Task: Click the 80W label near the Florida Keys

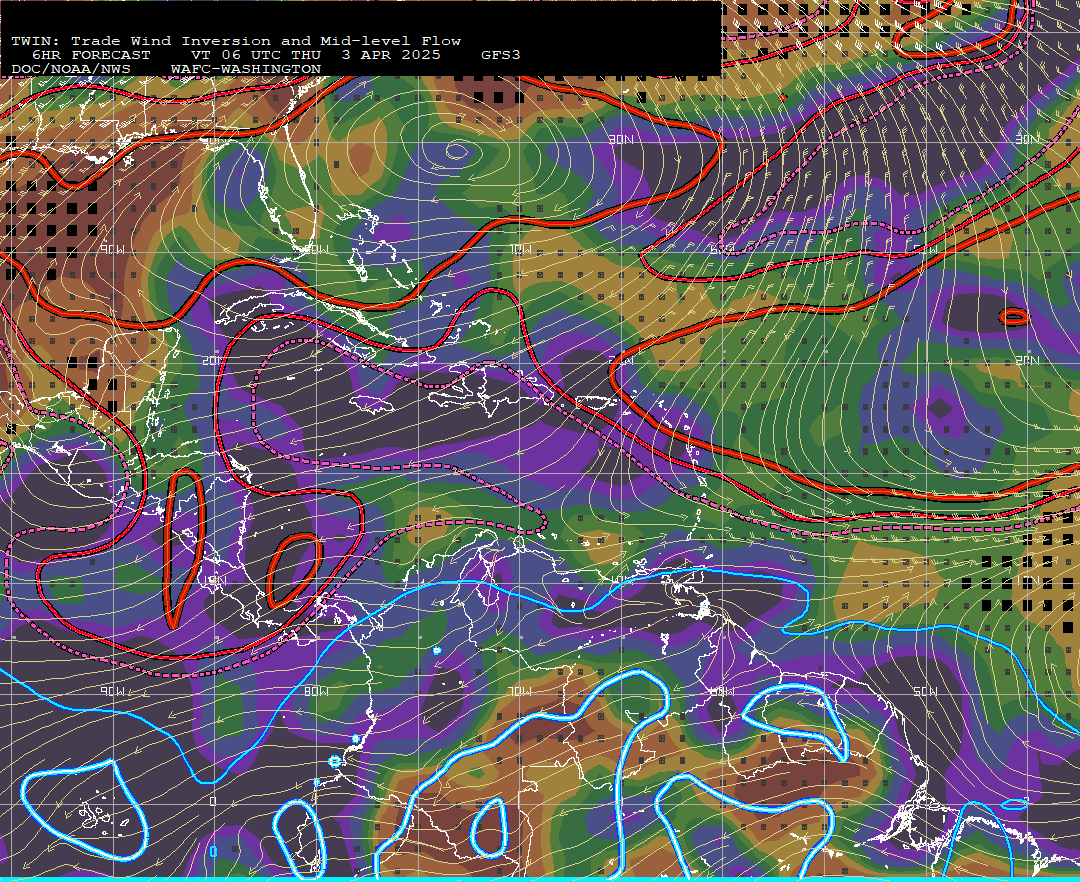Action: coord(316,249)
